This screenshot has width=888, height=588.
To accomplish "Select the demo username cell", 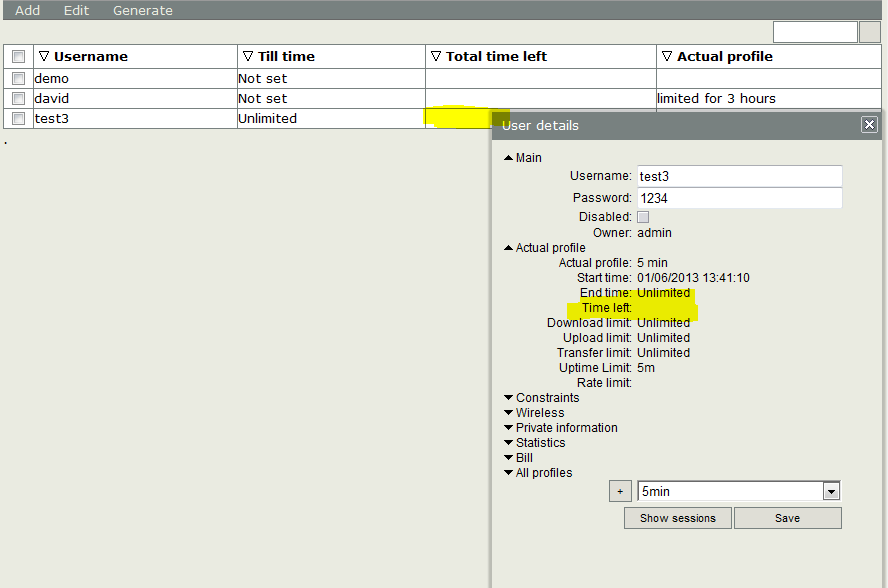I will pos(135,79).
